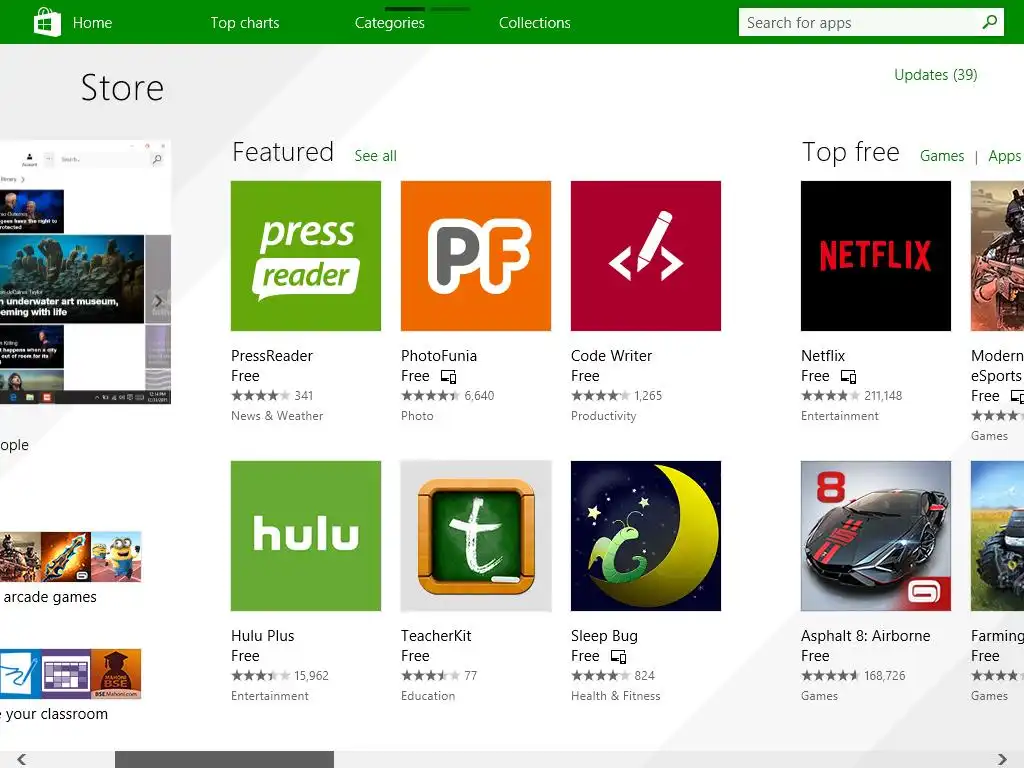Click the left arrow on the scrollbar
1024x768 pixels.
(21, 759)
